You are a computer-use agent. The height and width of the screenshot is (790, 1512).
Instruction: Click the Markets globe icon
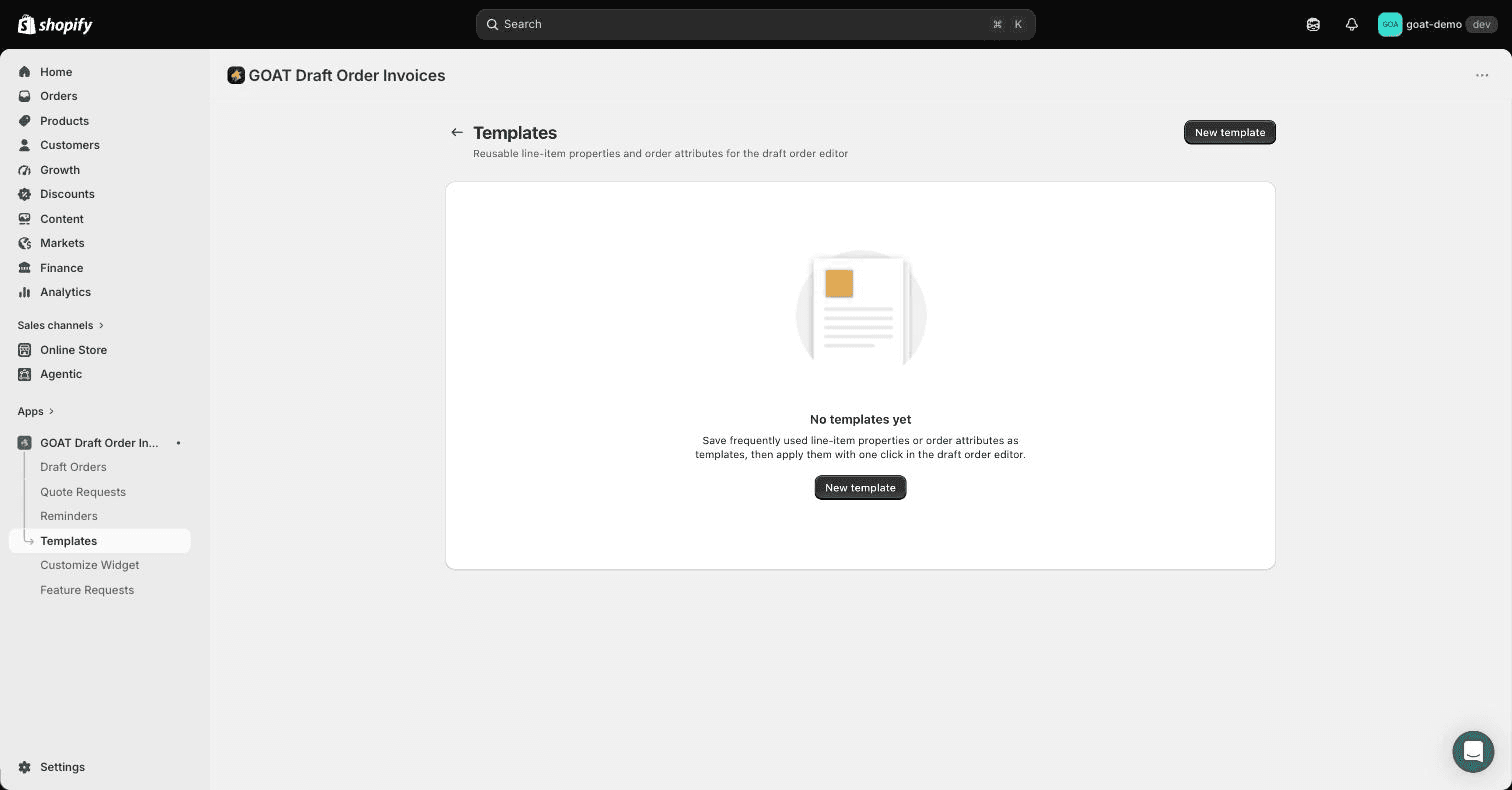coord(25,243)
